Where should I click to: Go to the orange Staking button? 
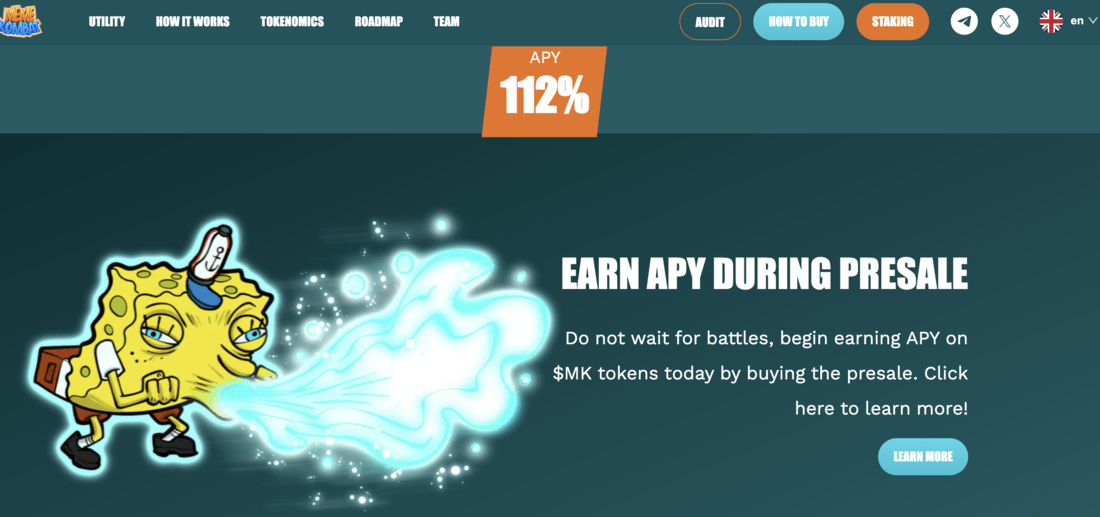click(x=892, y=22)
